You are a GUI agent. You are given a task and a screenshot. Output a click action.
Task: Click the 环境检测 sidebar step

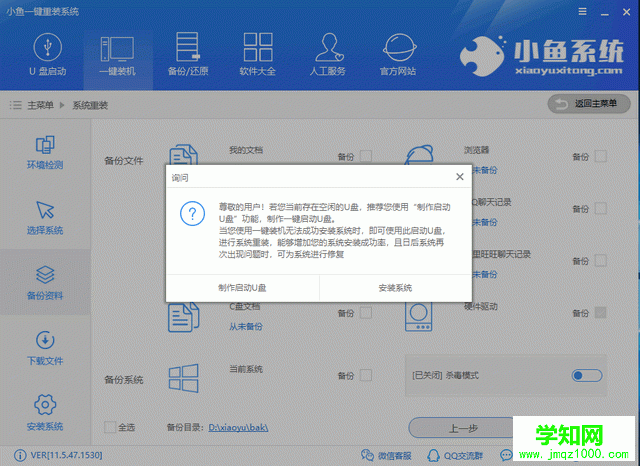tap(45, 152)
